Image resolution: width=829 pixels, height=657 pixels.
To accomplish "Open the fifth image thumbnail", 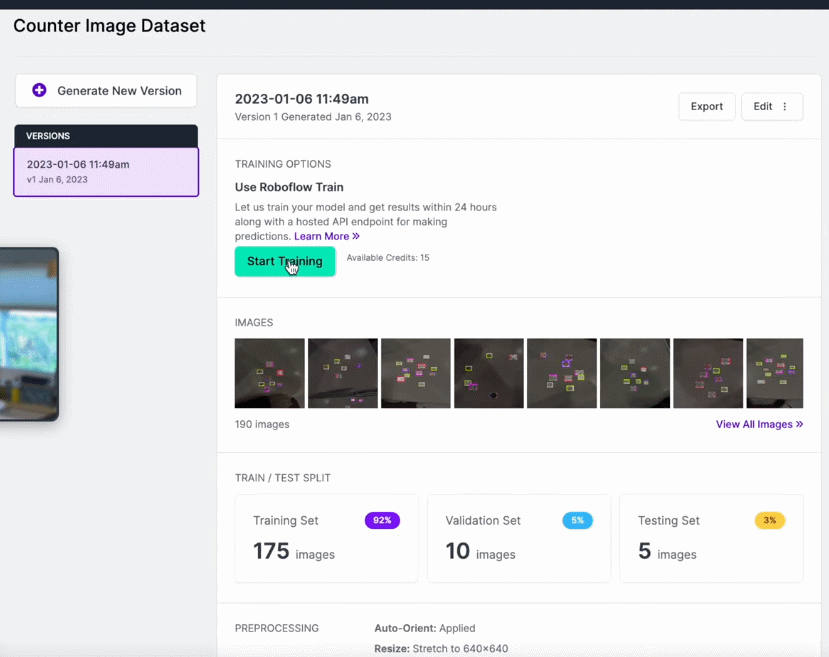I will click(x=562, y=373).
